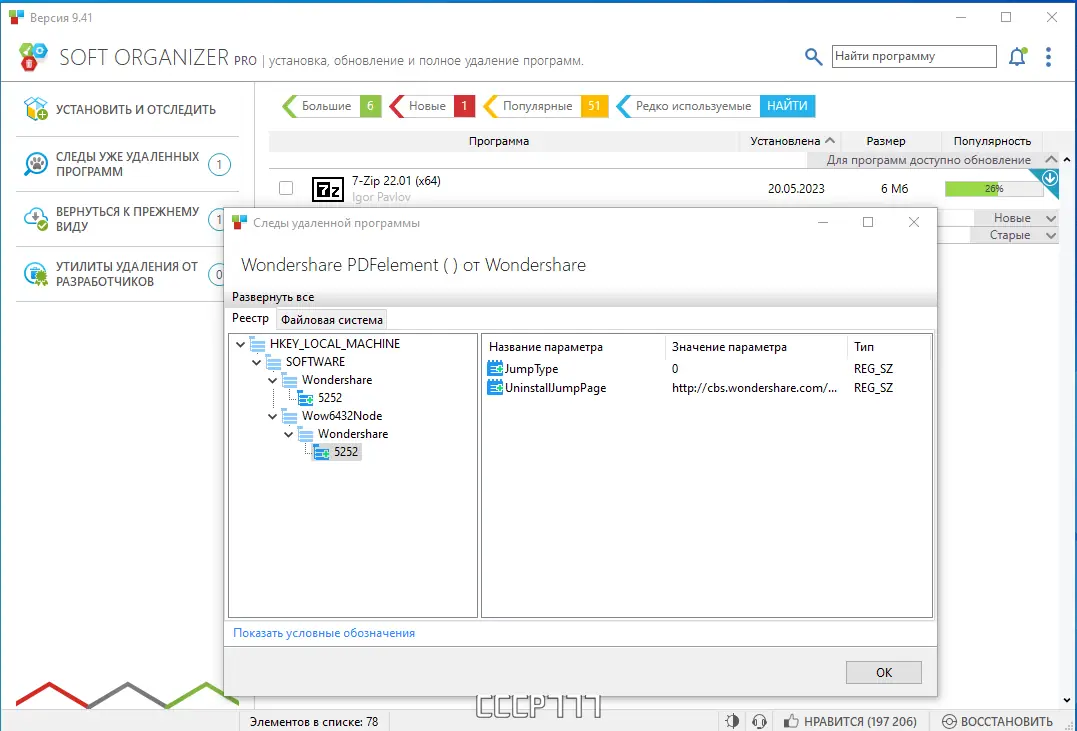Switch to the Реестр tab
The height and width of the screenshot is (731, 1077).
250,318
